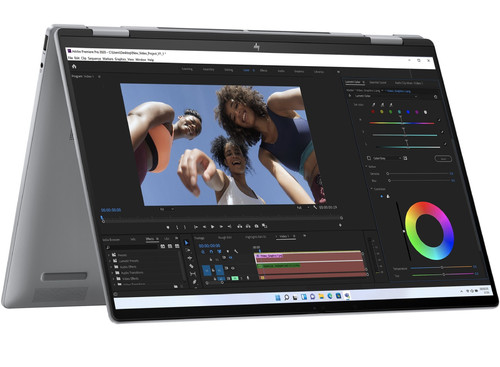Toggle the green Mute button on the audio track
Viewport: 500px width, 367px height.
click(235, 278)
